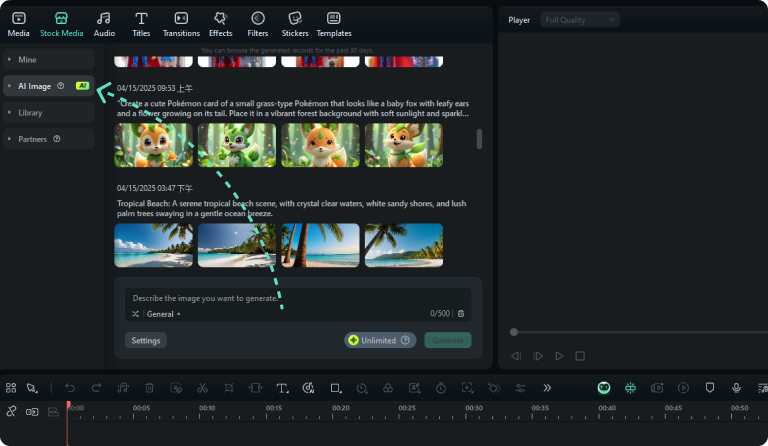The image size is (768, 446).
Task: Click the image description input field
Action: [298, 298]
